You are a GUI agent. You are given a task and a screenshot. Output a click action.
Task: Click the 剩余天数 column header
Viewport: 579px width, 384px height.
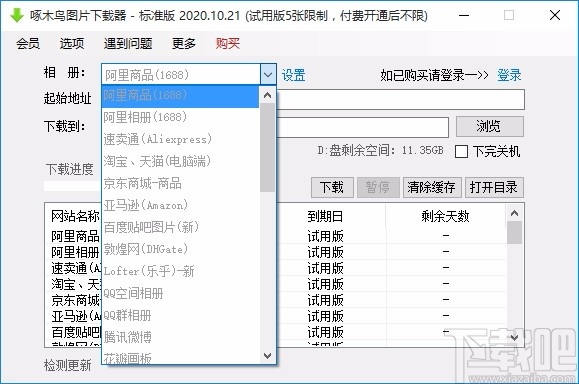click(445, 216)
